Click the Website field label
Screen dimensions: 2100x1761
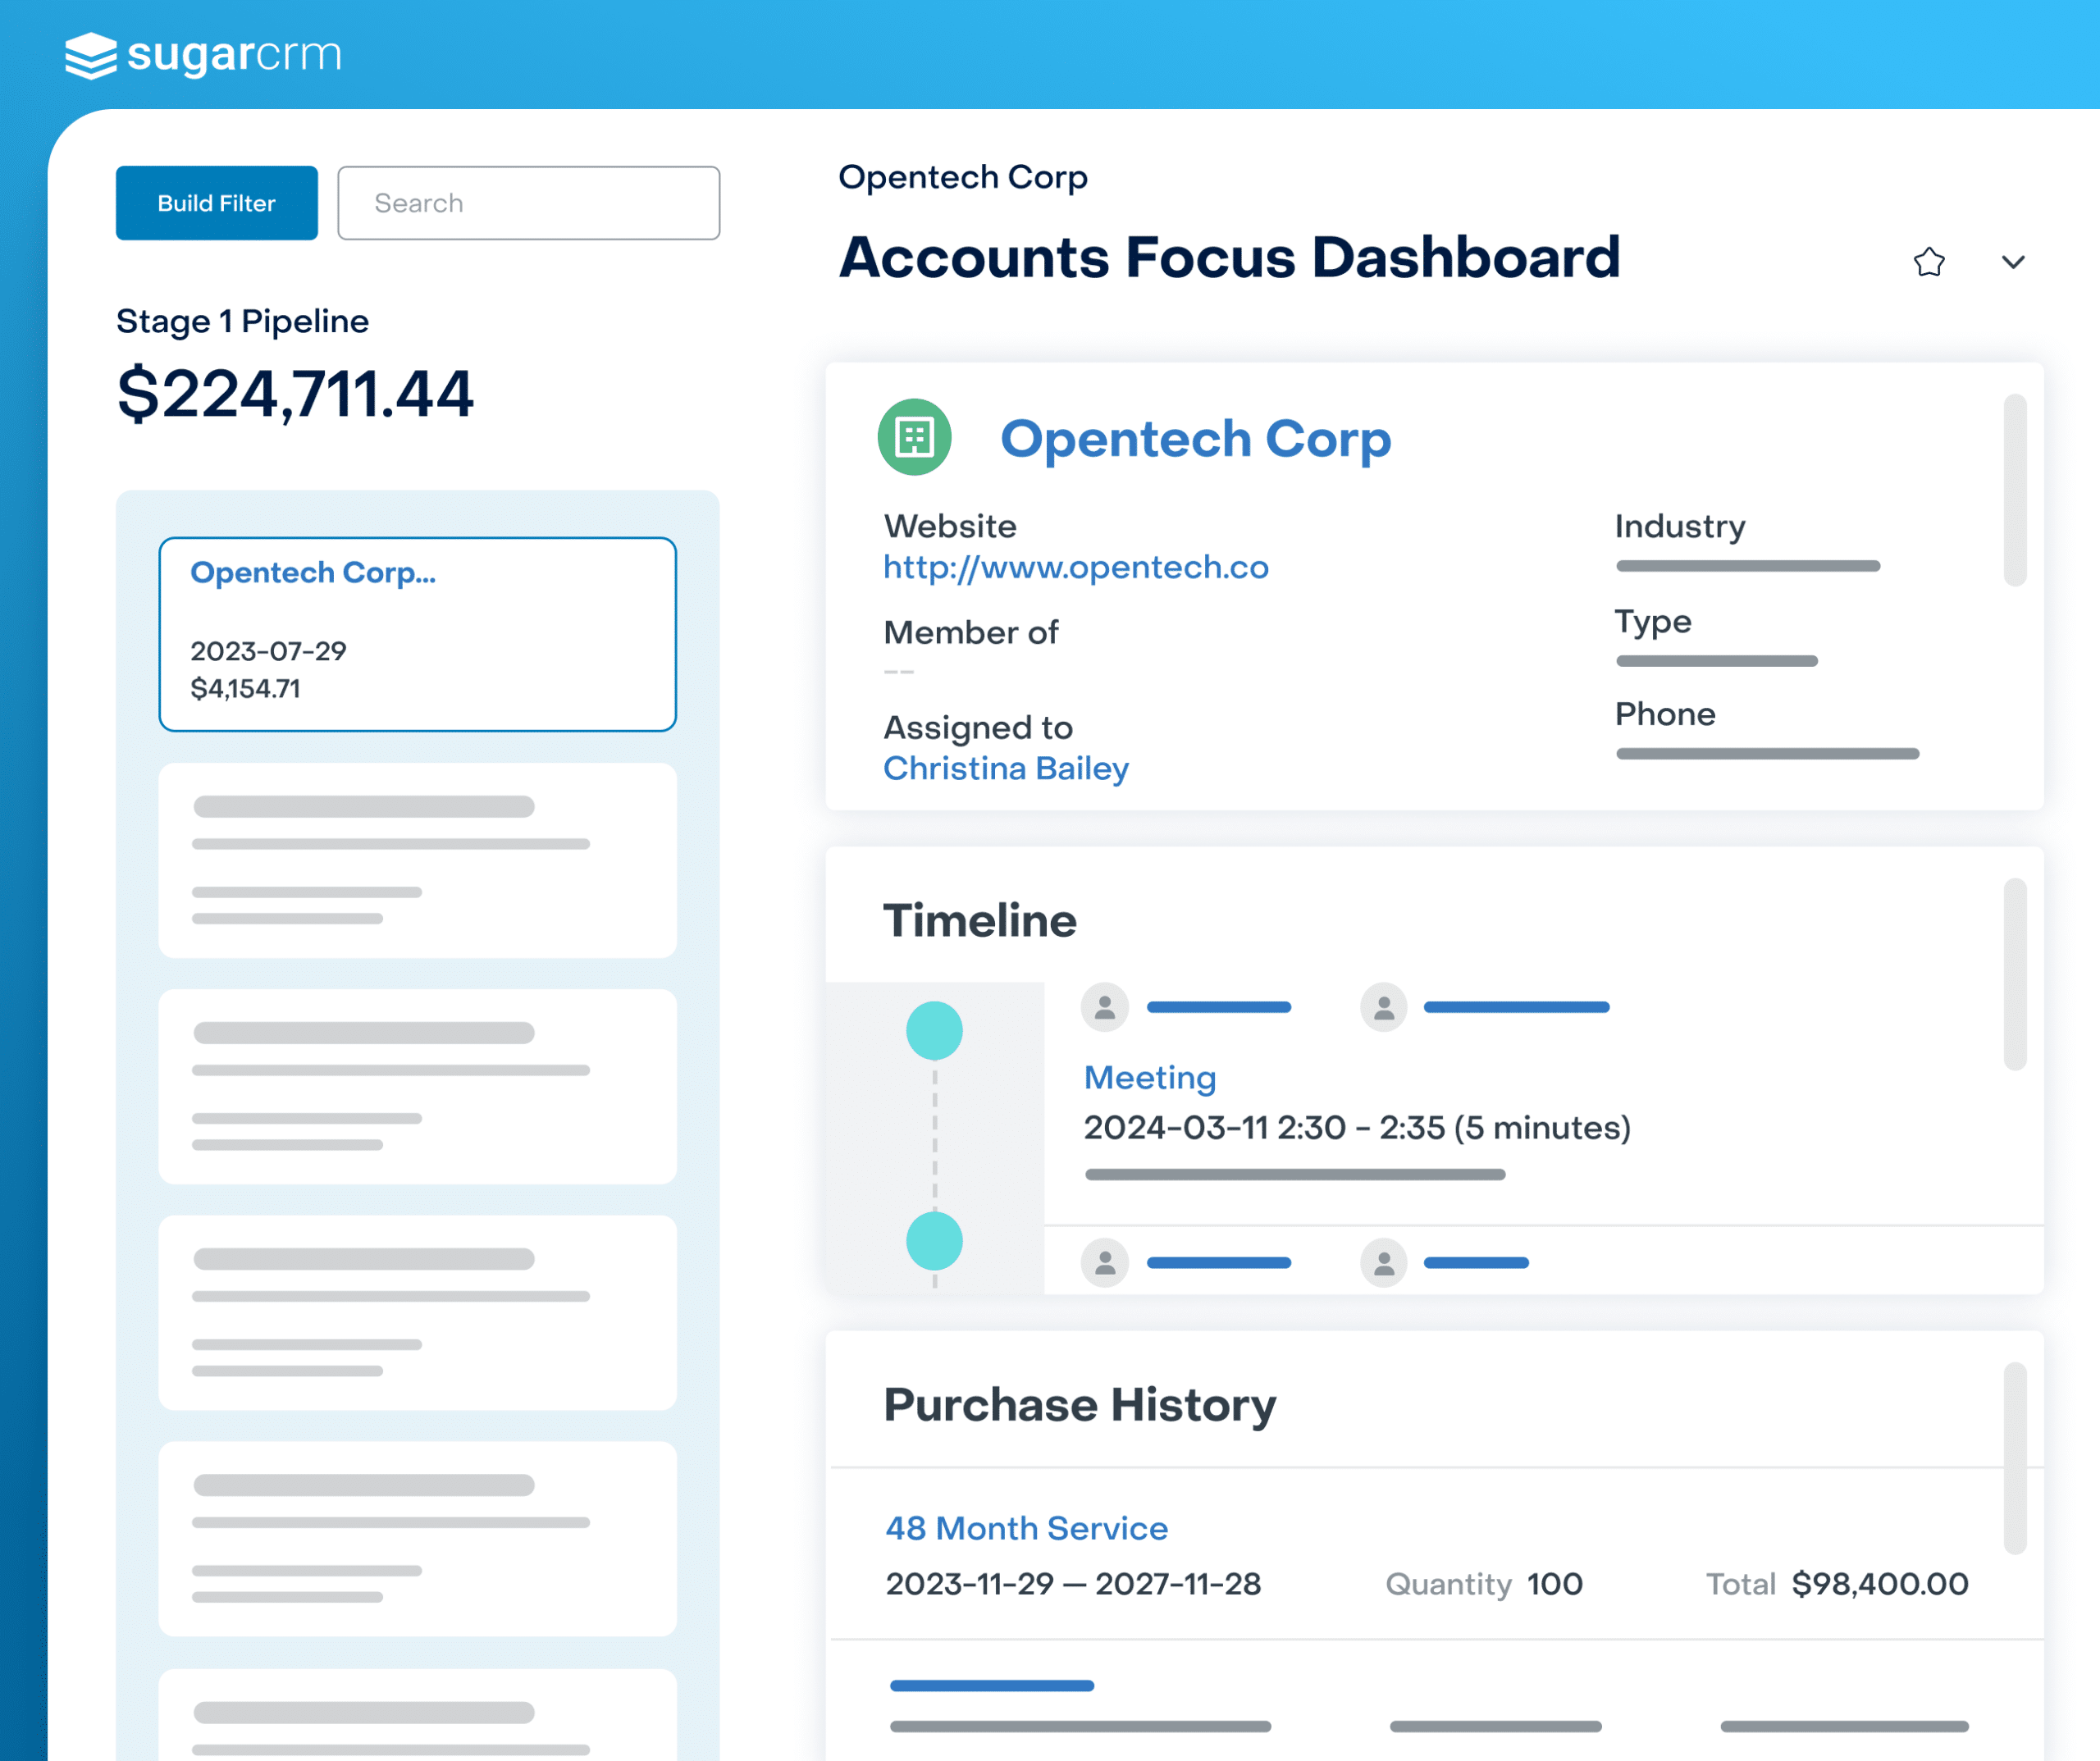pyautogui.click(x=950, y=526)
